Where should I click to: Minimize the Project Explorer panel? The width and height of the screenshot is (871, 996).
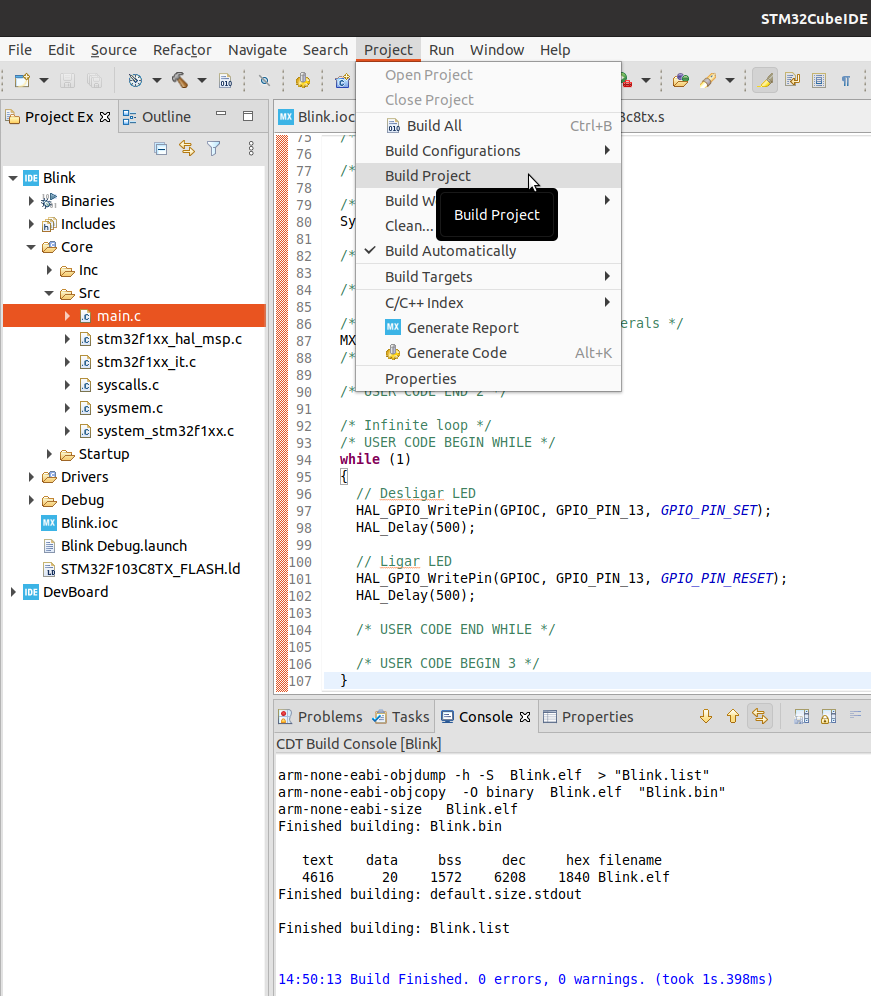pyautogui.click(x=221, y=114)
